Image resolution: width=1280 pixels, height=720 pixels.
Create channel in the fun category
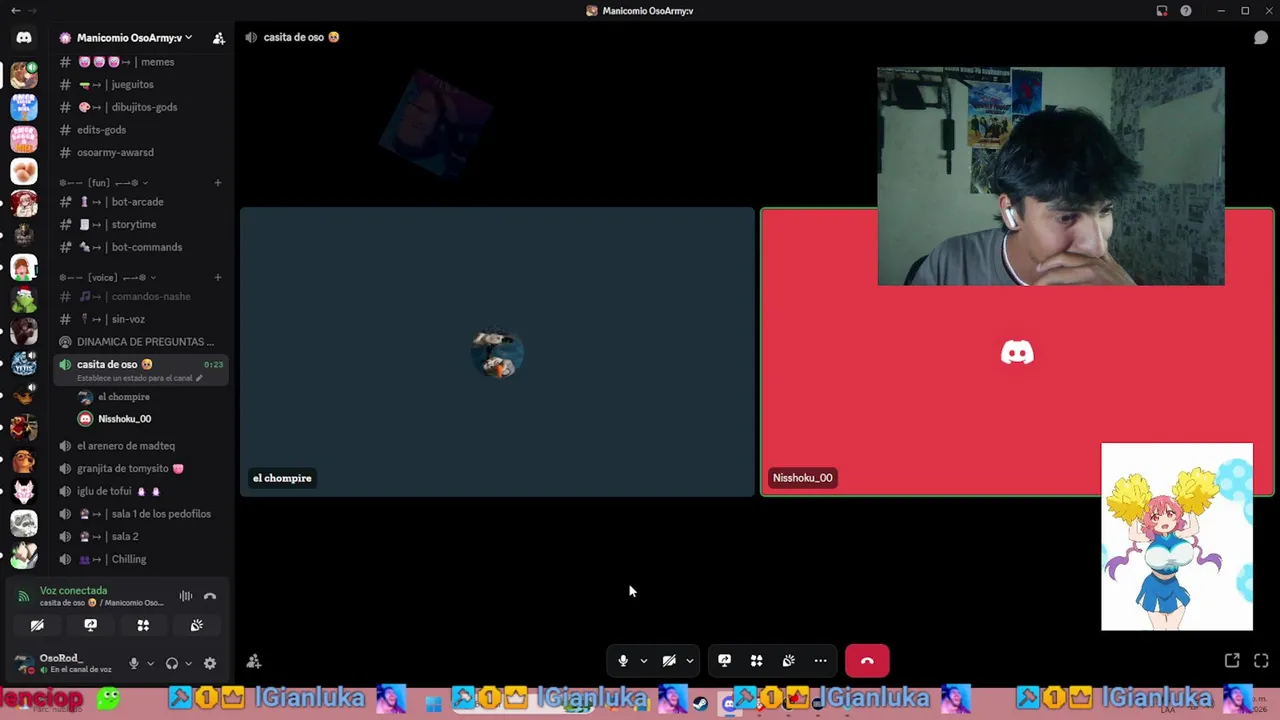(x=218, y=183)
